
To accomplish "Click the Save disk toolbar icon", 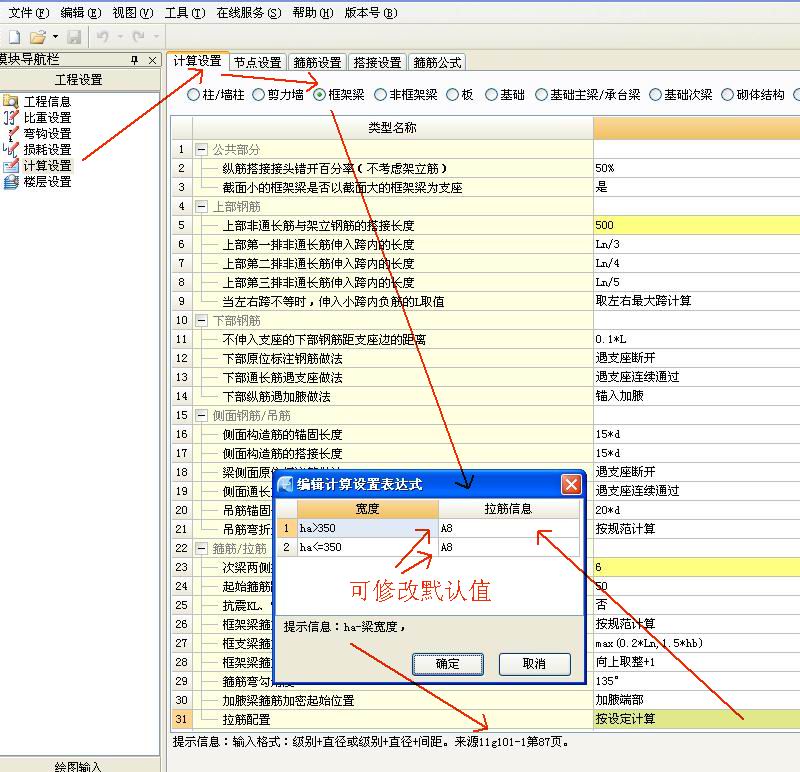I will click(74, 37).
